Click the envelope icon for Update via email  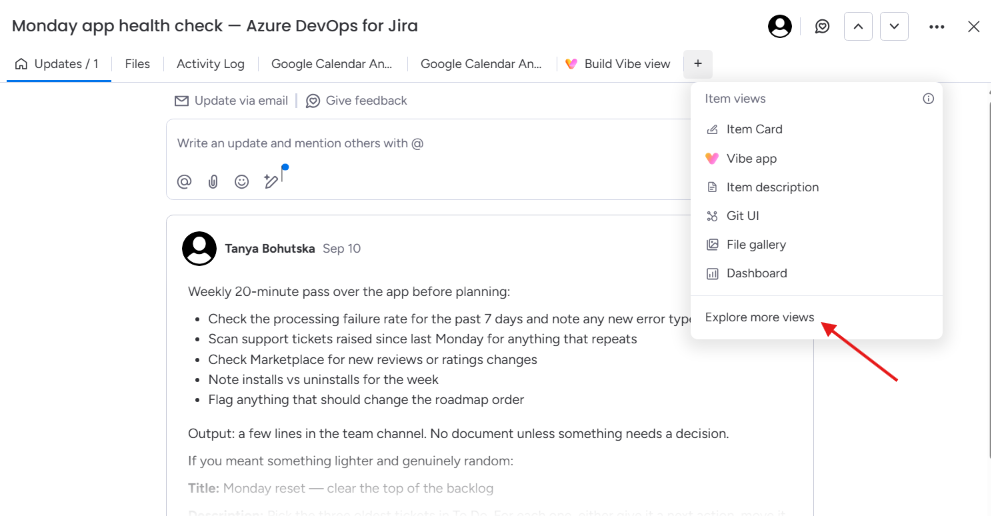181,101
